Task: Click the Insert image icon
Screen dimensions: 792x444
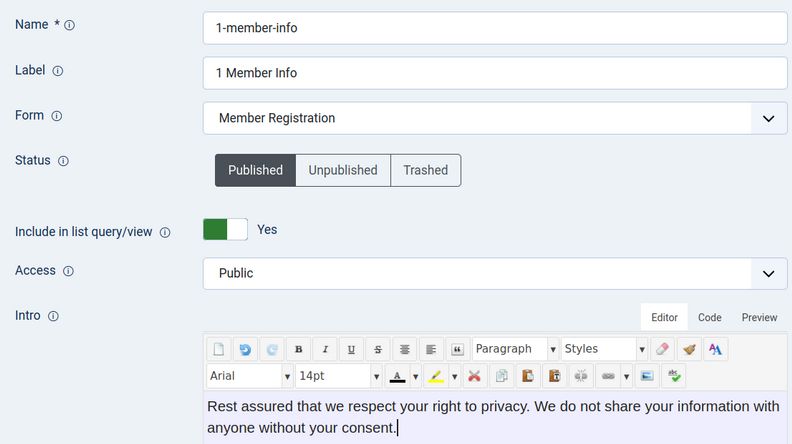Action: click(x=647, y=377)
